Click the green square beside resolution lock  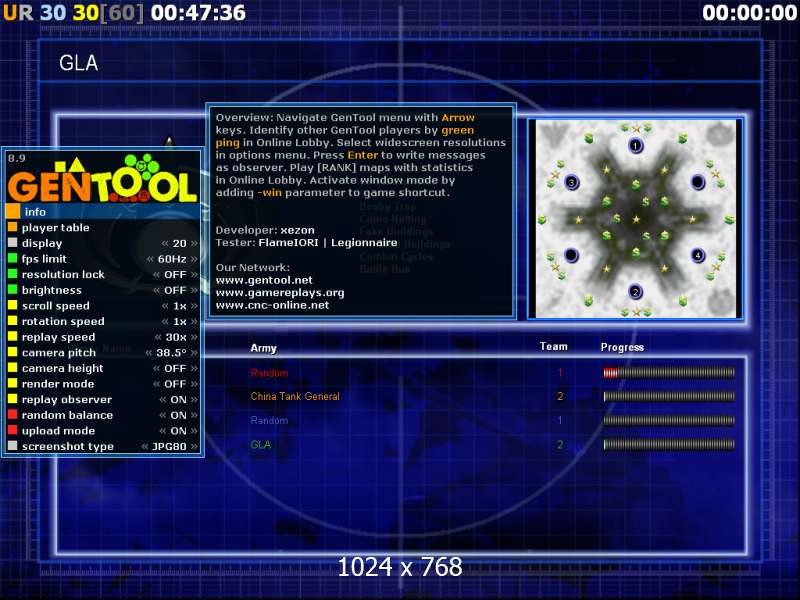(13, 274)
